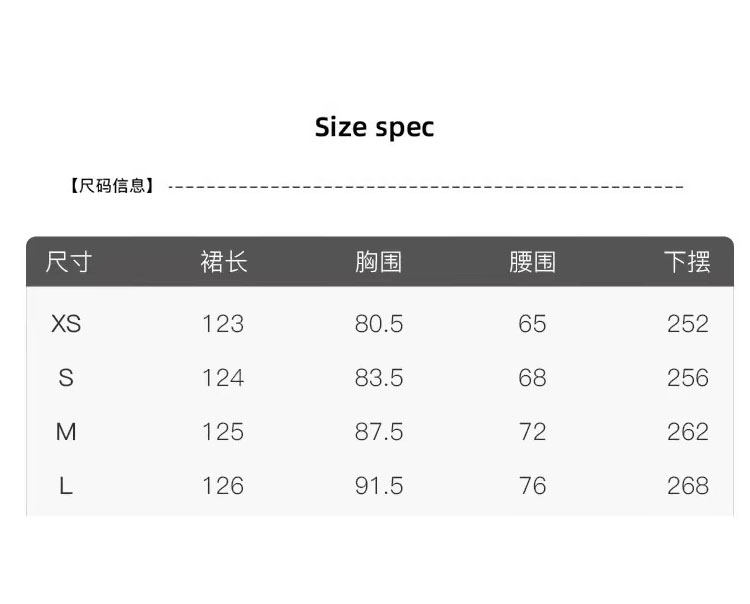750x604 pixels.
Task: Select the M size row label
Action: (x=66, y=432)
